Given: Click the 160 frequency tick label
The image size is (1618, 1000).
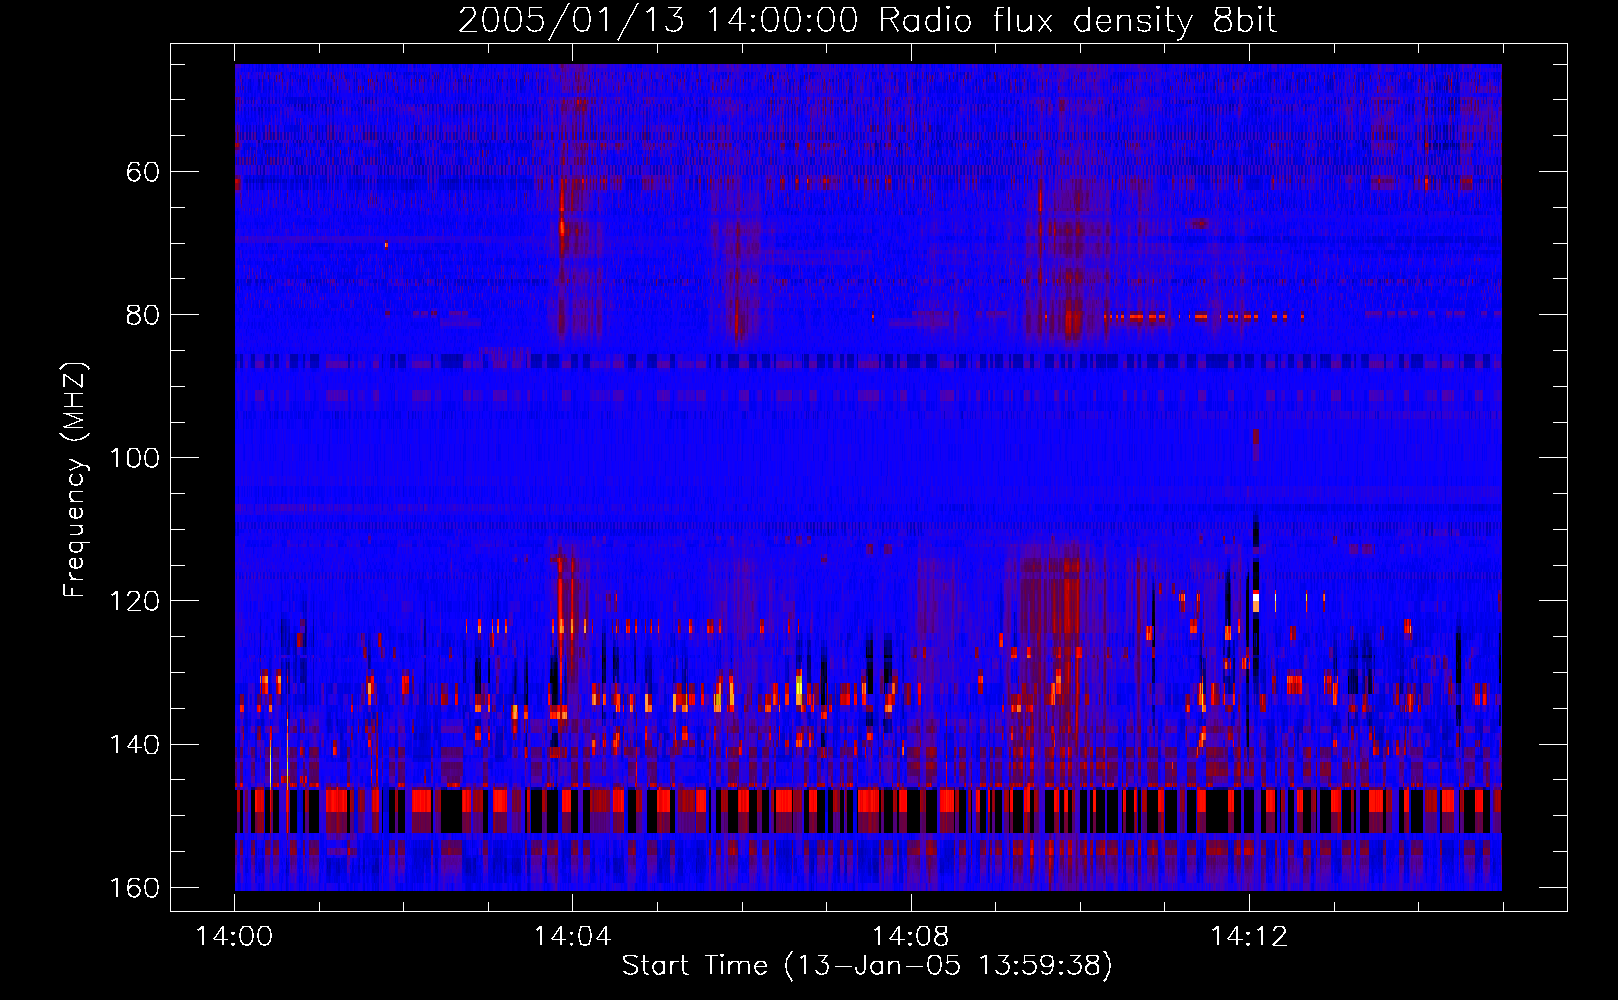Looking at the screenshot, I should [x=134, y=888].
